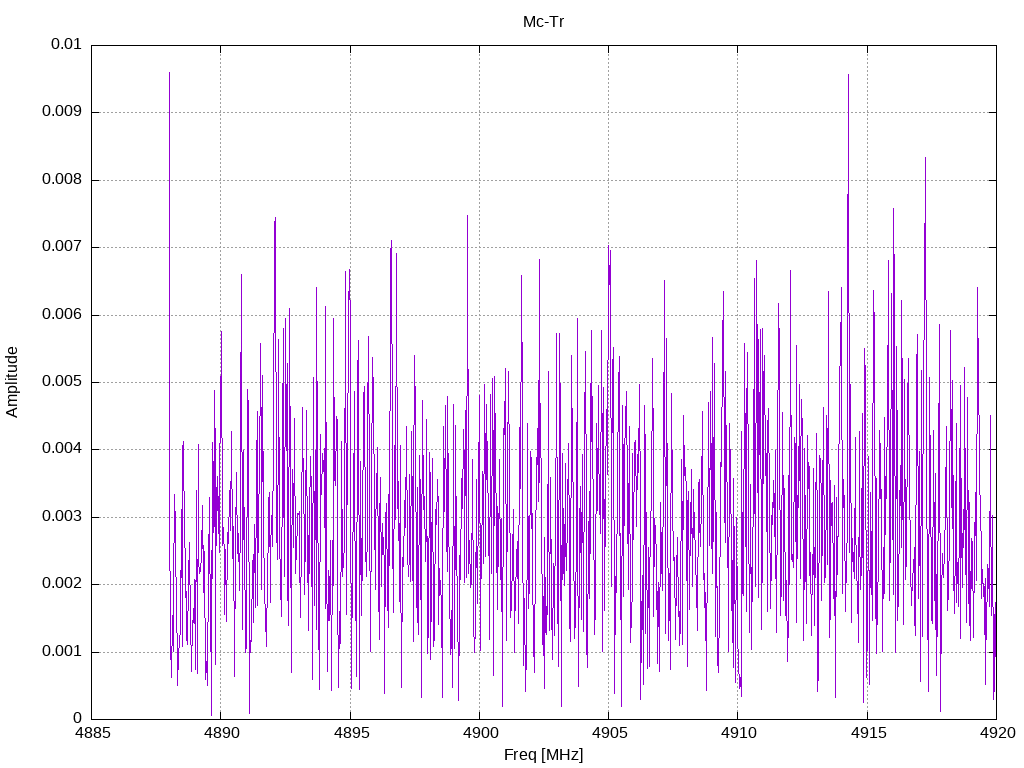
Task: Click the y-axis tick label 0.01
Action: coord(66,44)
